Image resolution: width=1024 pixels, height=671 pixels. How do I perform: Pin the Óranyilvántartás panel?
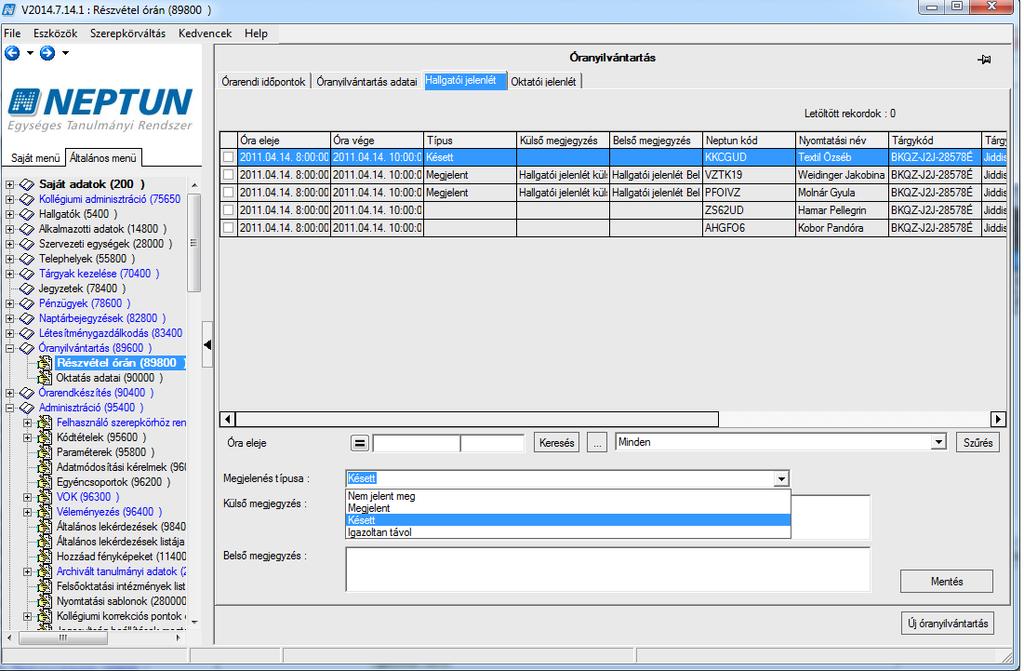tap(984, 59)
